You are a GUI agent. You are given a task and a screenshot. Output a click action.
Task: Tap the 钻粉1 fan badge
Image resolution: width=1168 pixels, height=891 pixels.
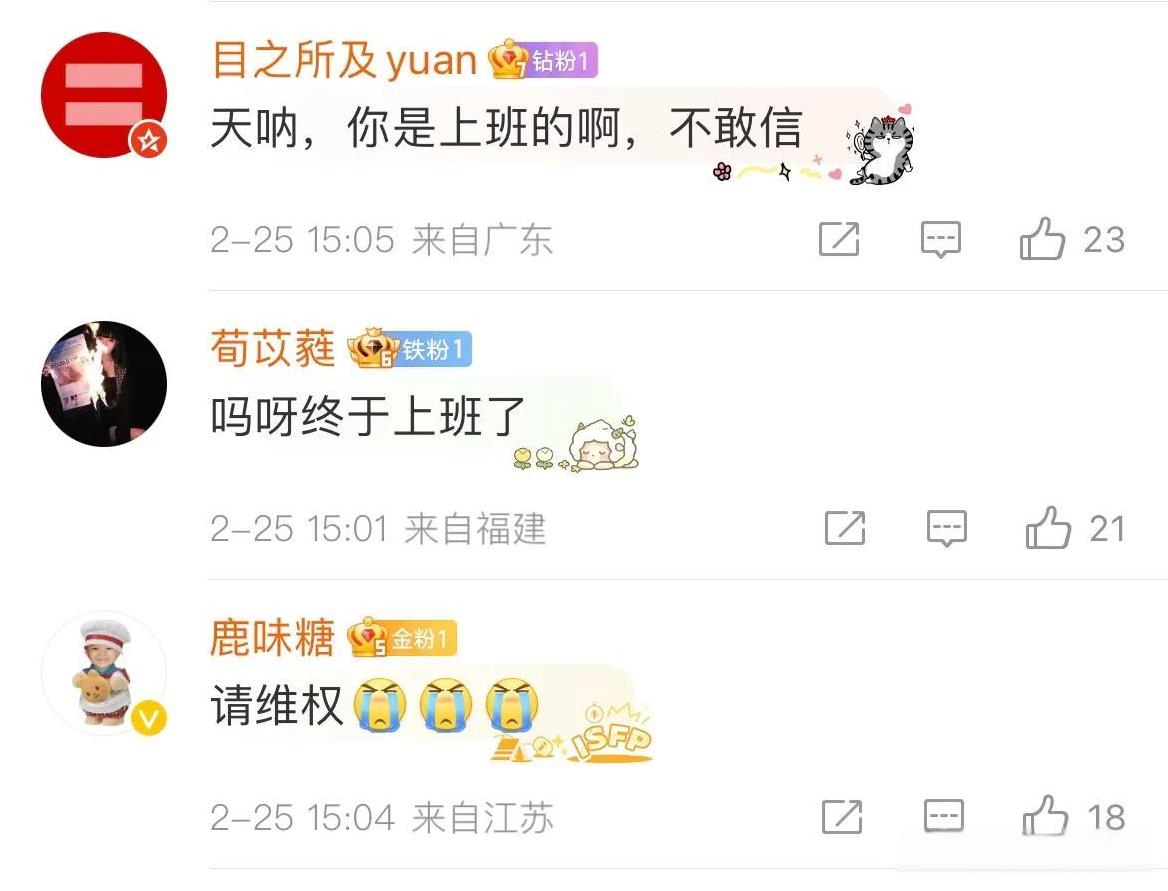(x=543, y=60)
